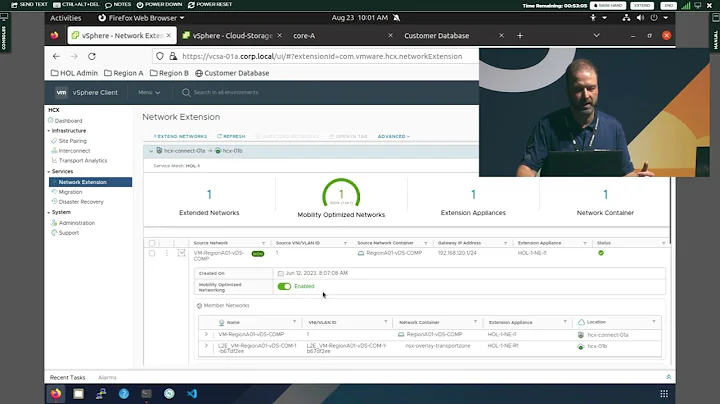Click the URL address bar

(x=321, y=56)
